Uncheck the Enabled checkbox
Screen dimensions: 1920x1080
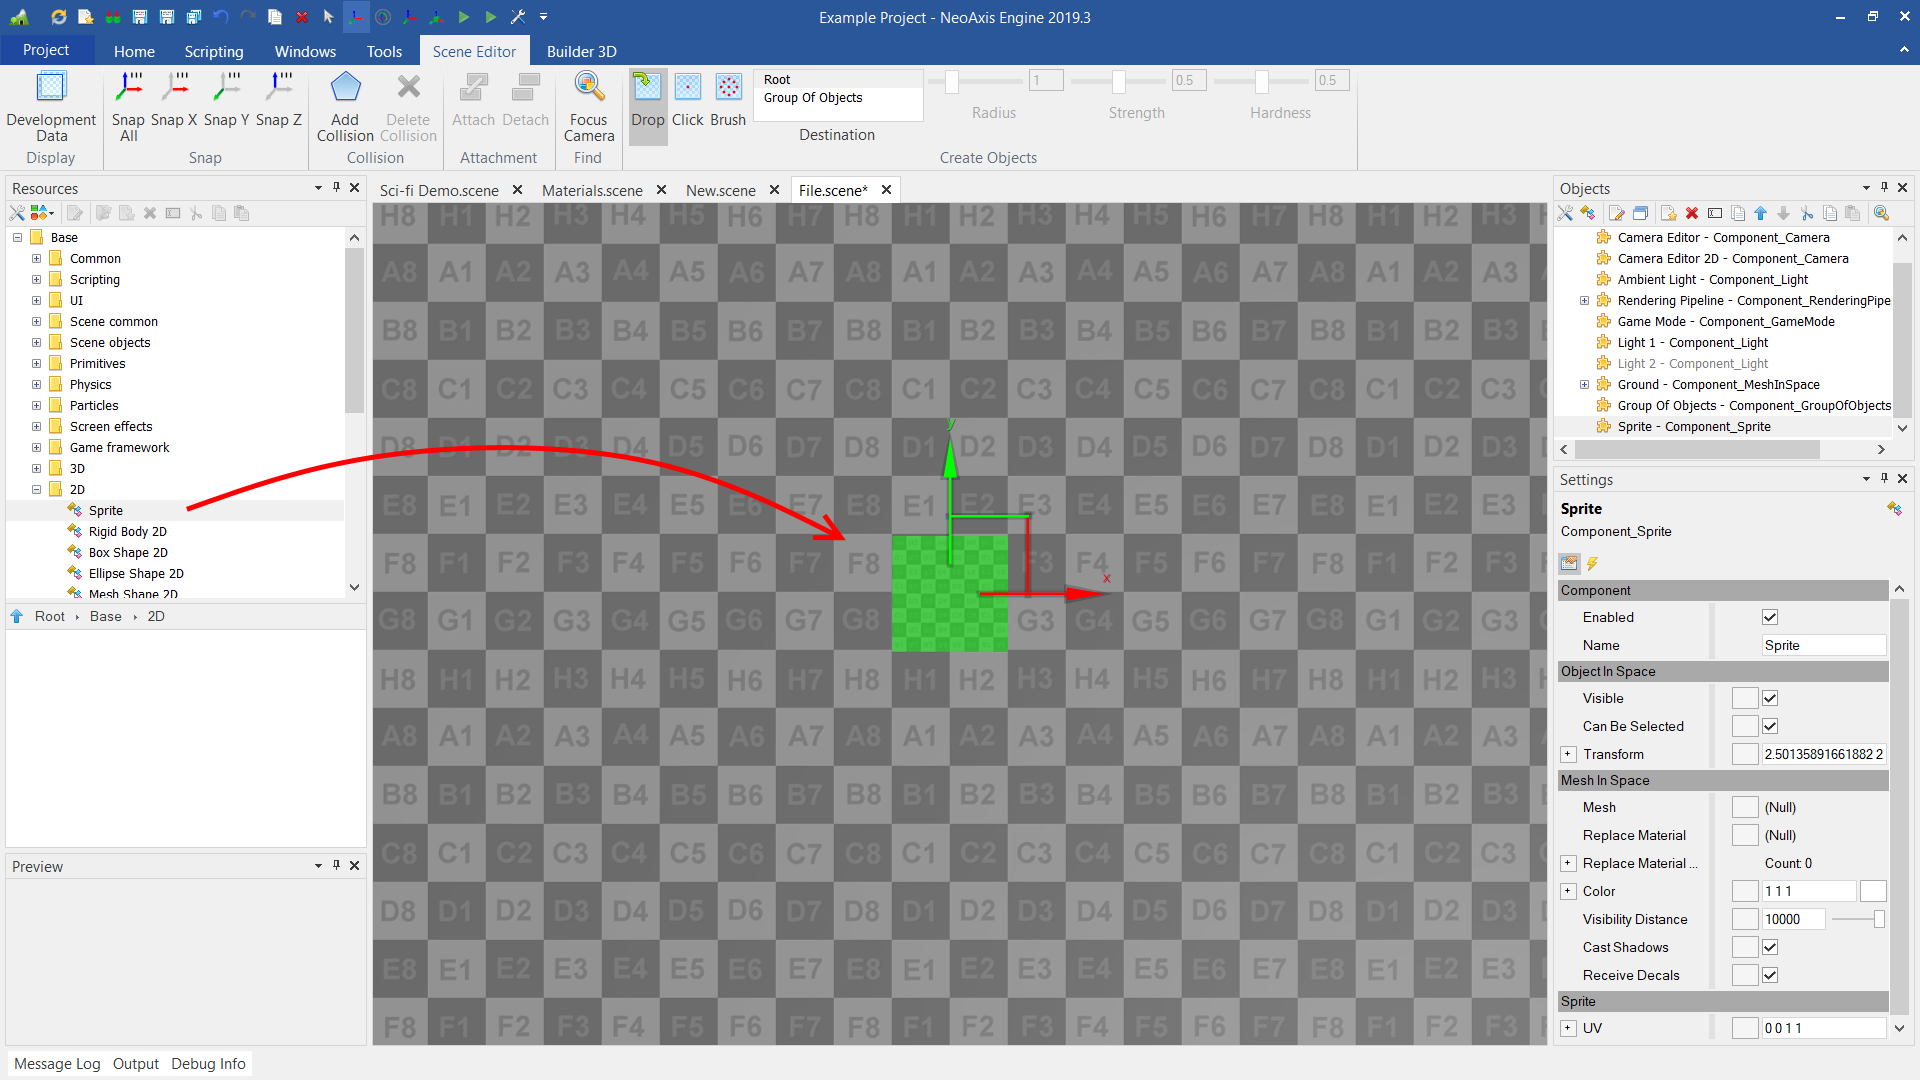pyautogui.click(x=1770, y=617)
